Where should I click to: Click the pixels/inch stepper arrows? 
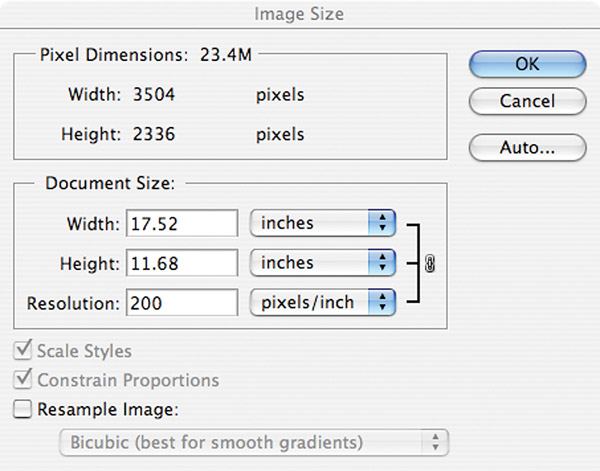click(382, 302)
